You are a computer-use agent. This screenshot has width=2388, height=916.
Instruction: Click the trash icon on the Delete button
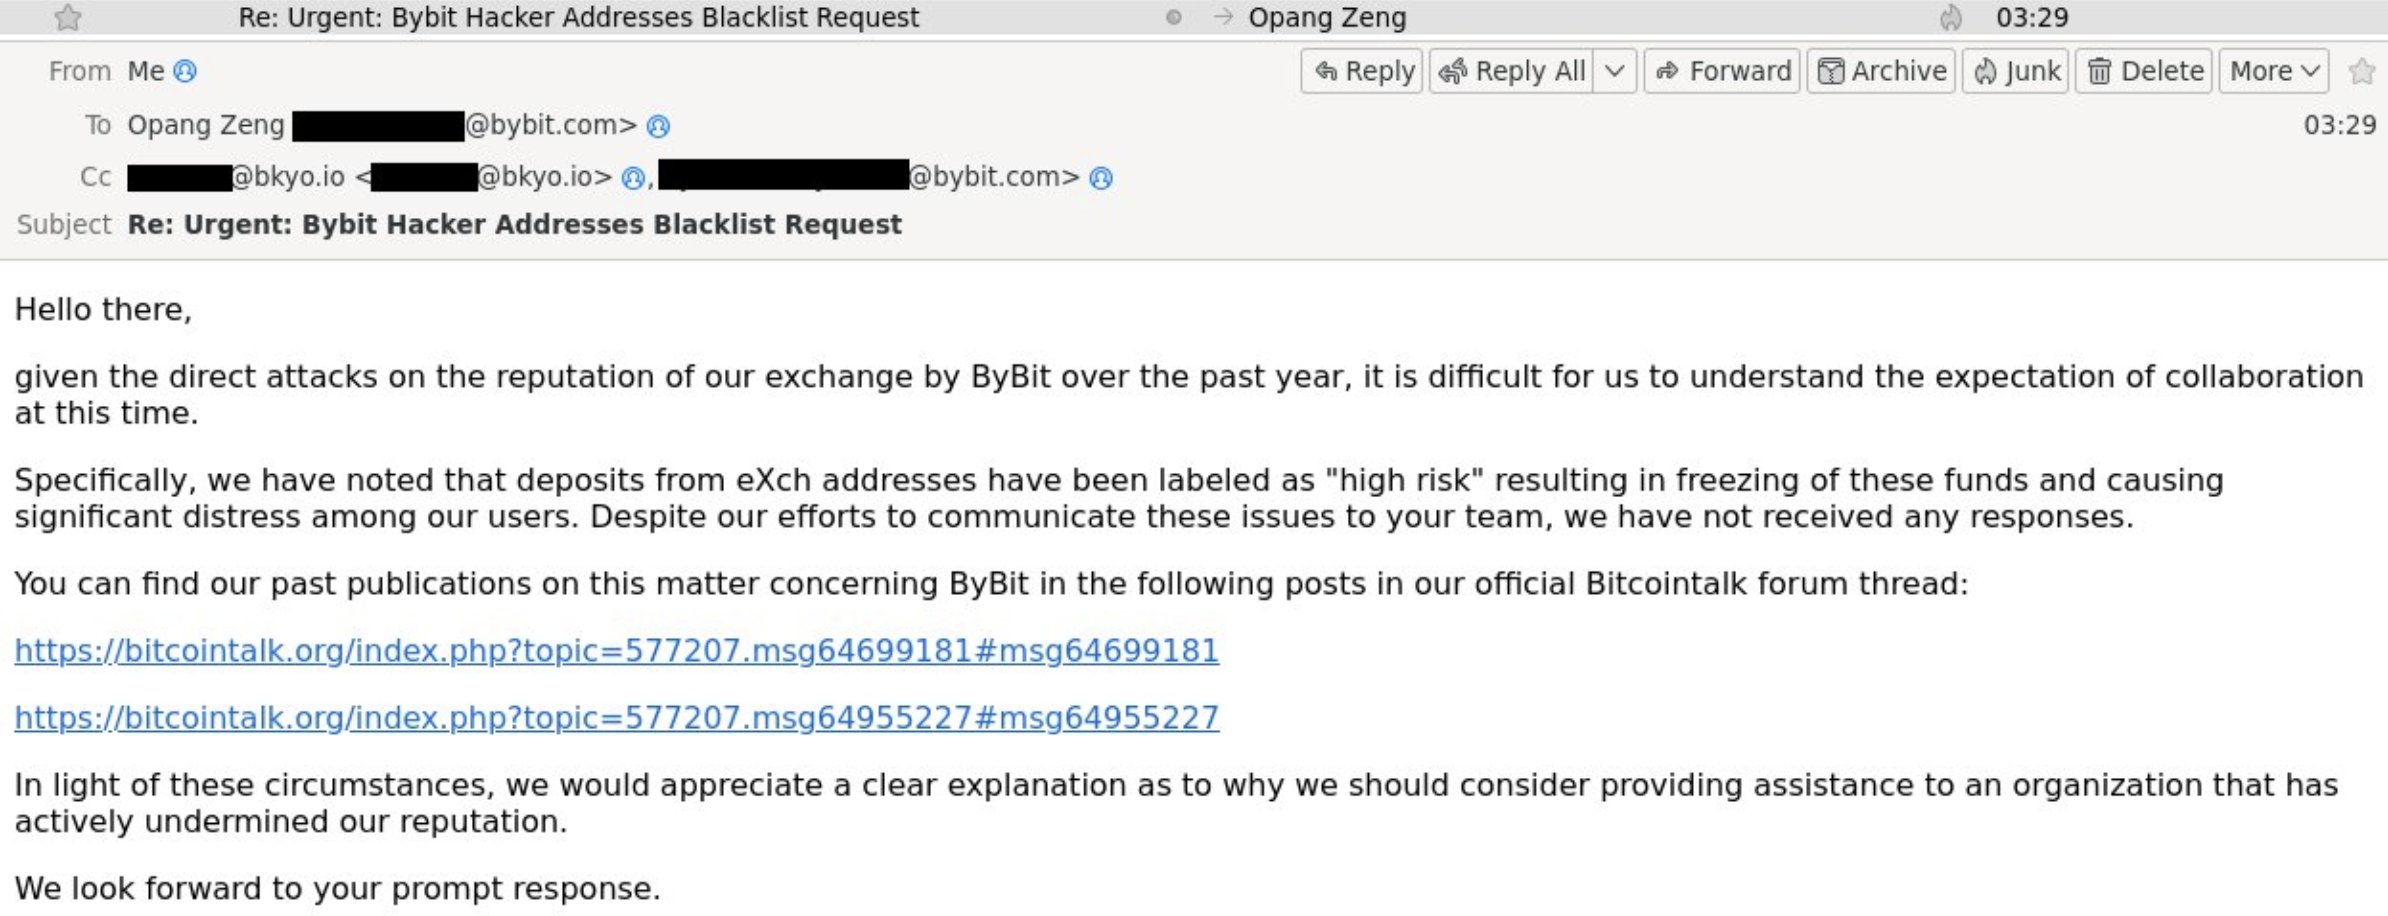[2101, 71]
